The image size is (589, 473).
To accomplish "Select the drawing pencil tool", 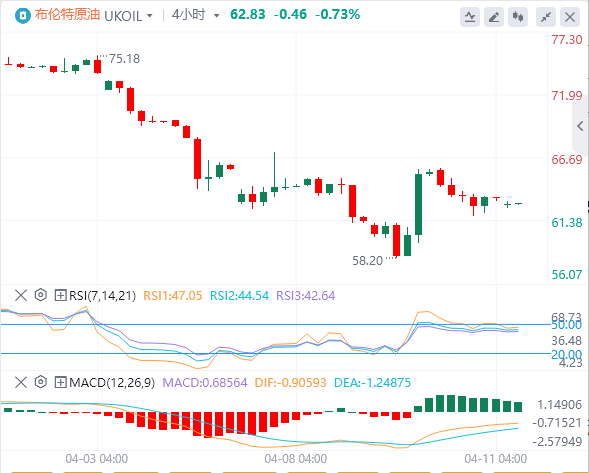I will point(494,17).
